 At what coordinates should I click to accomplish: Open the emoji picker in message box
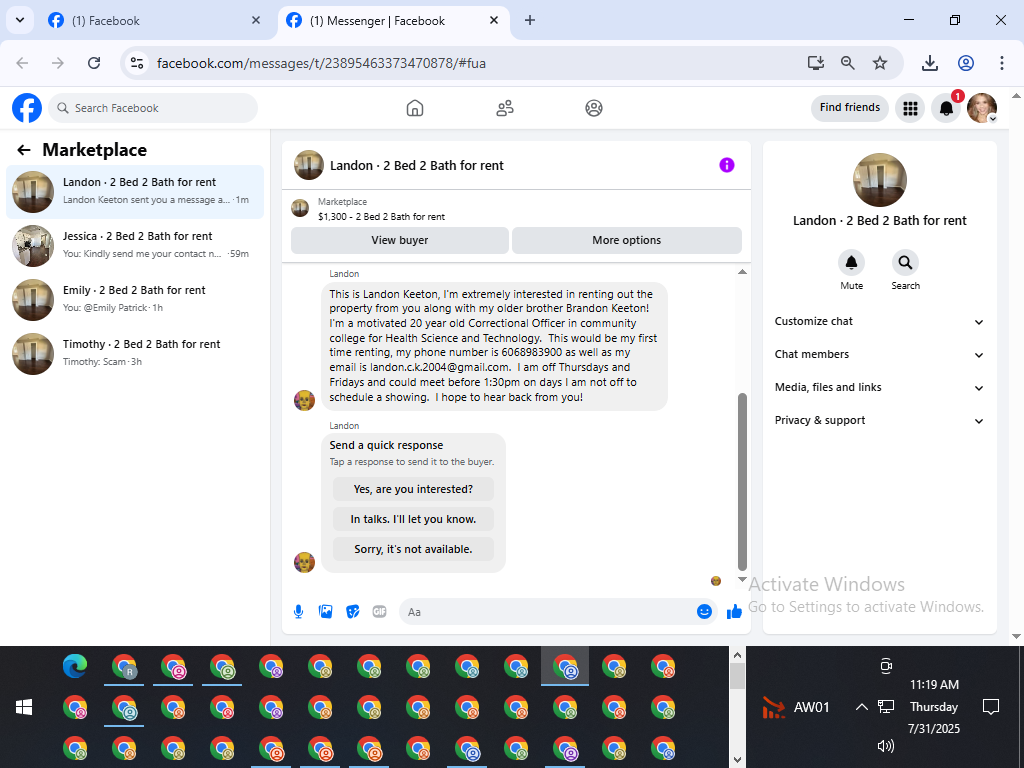click(x=704, y=612)
